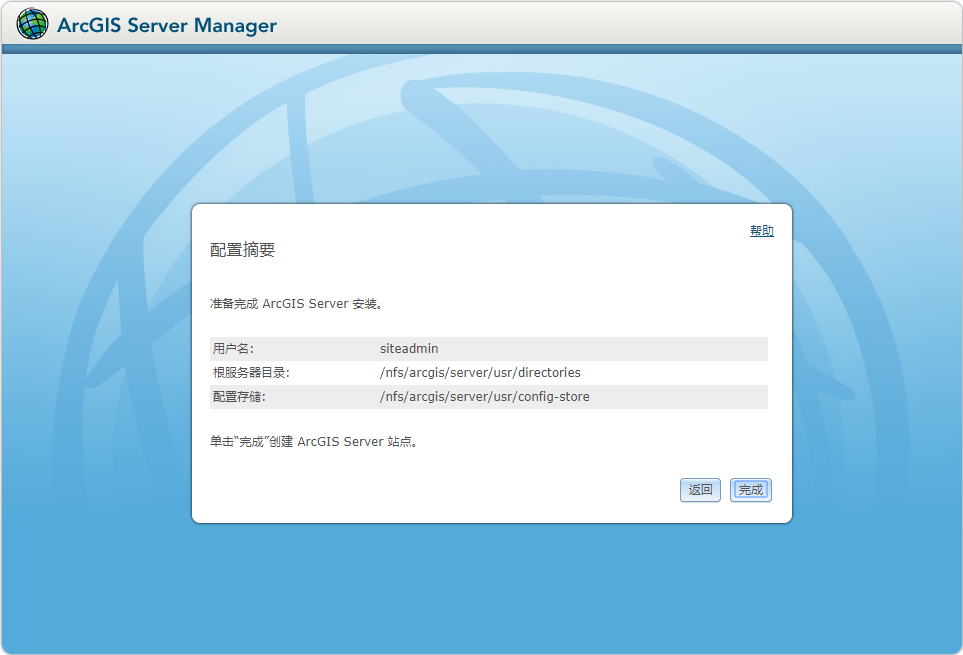Select the 配置摘要 heading text
Screen dimensions: 963x655
(243, 250)
